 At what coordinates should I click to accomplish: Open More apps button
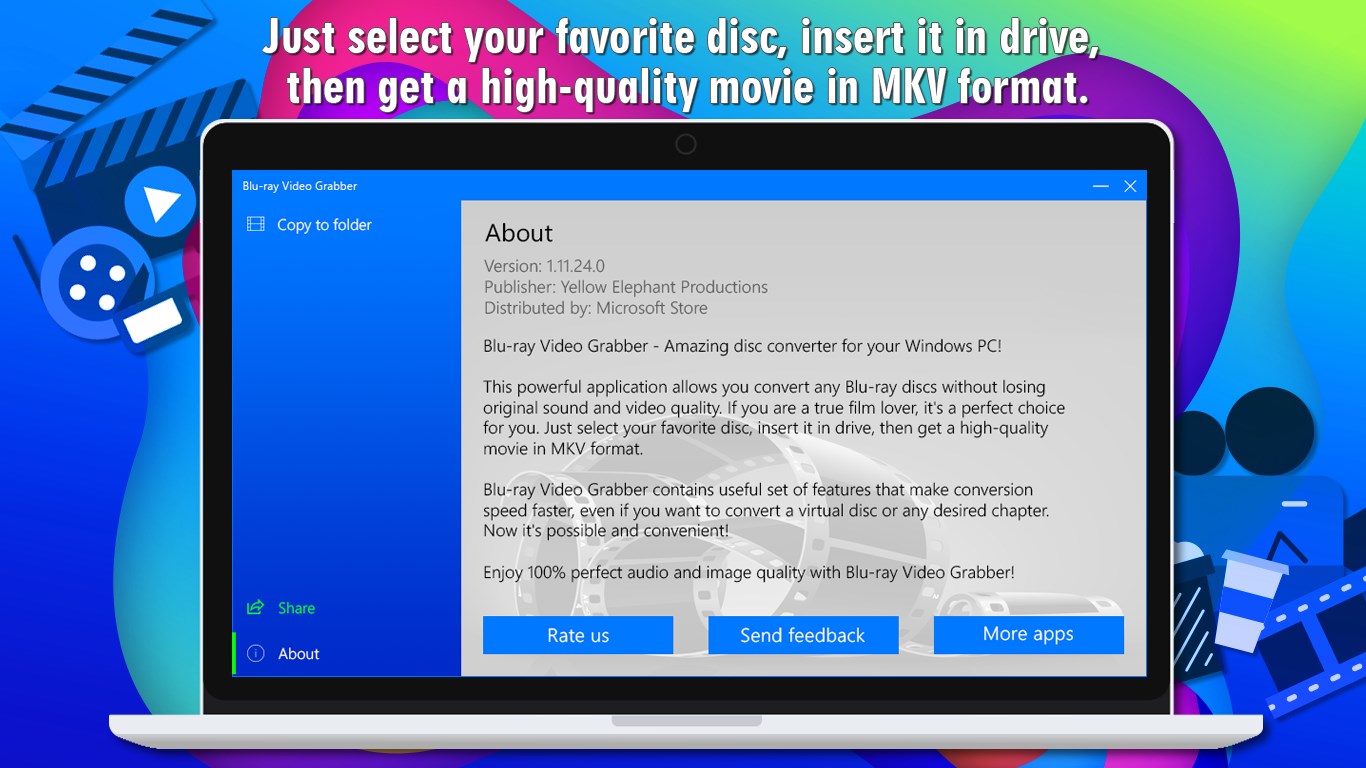click(x=1029, y=635)
